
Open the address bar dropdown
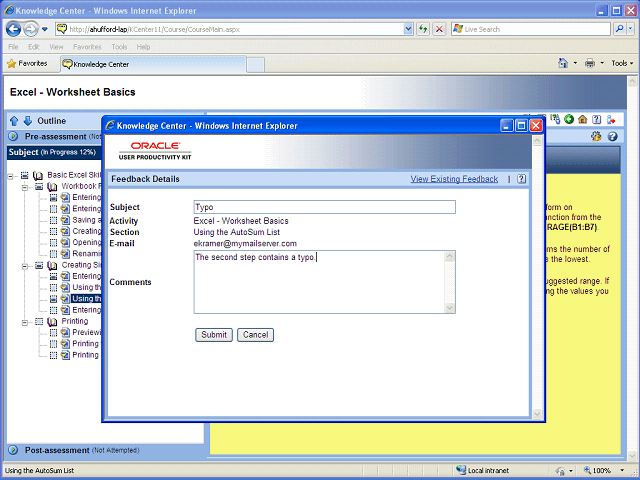[408, 29]
